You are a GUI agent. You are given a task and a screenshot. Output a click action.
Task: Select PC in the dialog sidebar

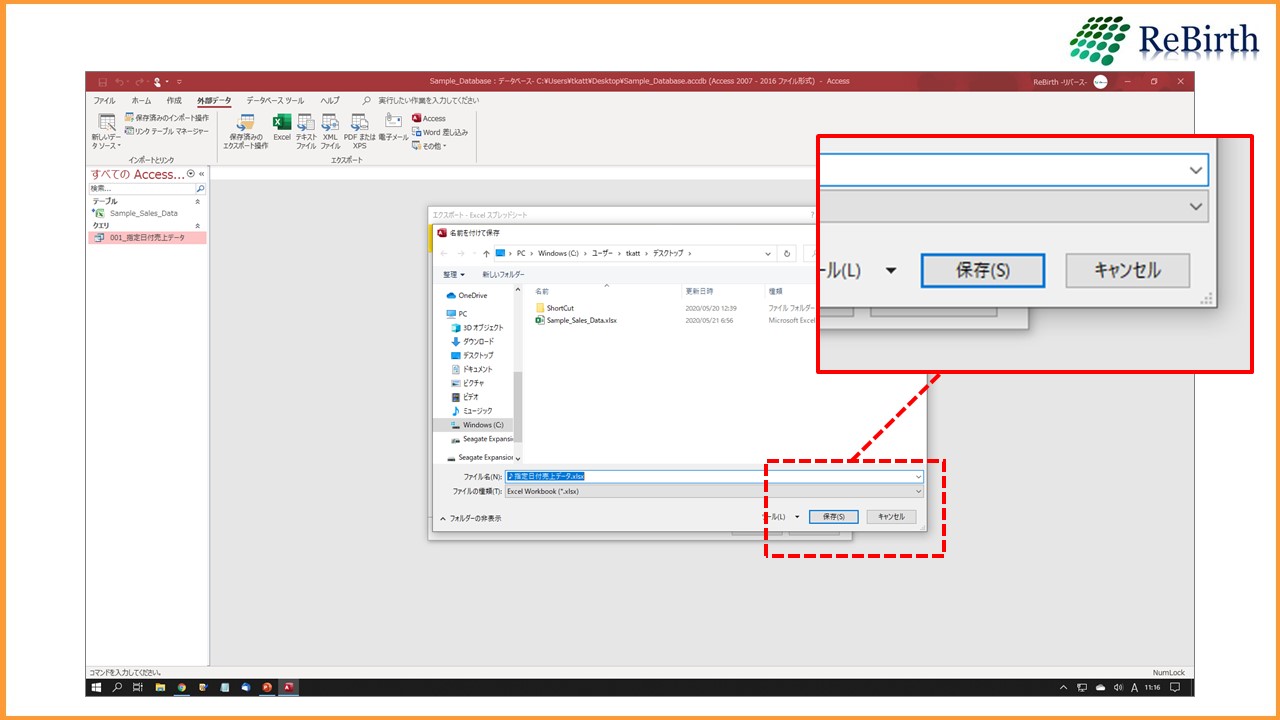click(x=463, y=314)
